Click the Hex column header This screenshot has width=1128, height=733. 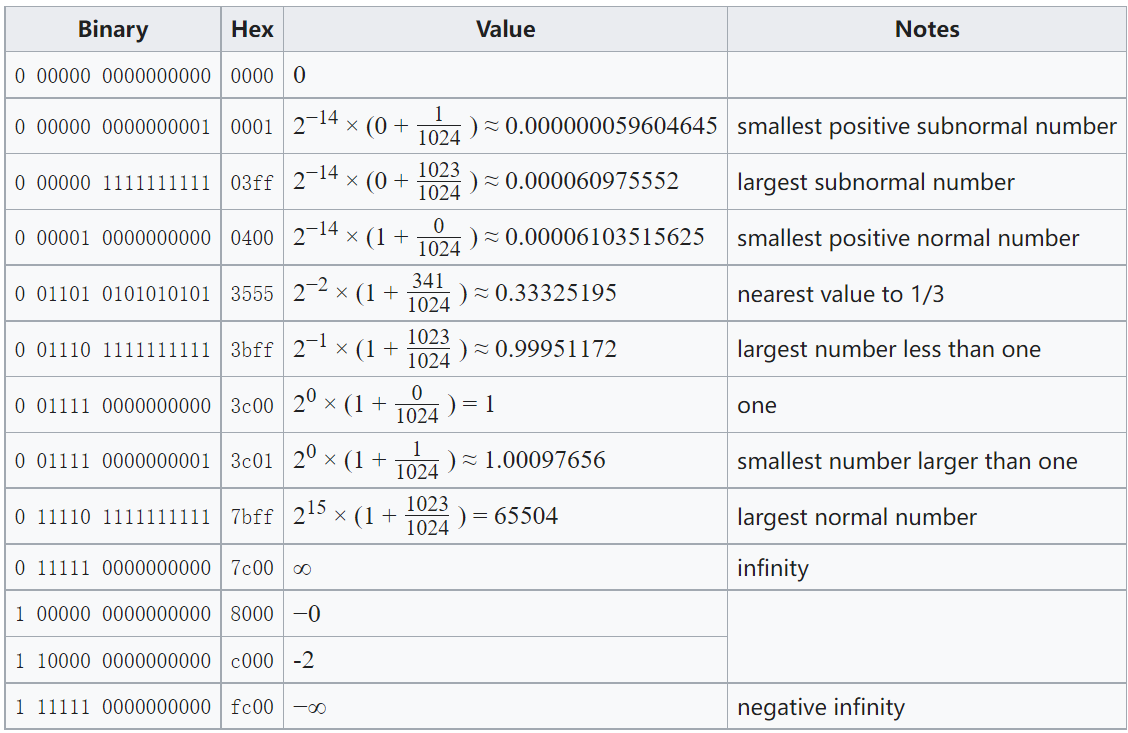pyautogui.click(x=252, y=29)
